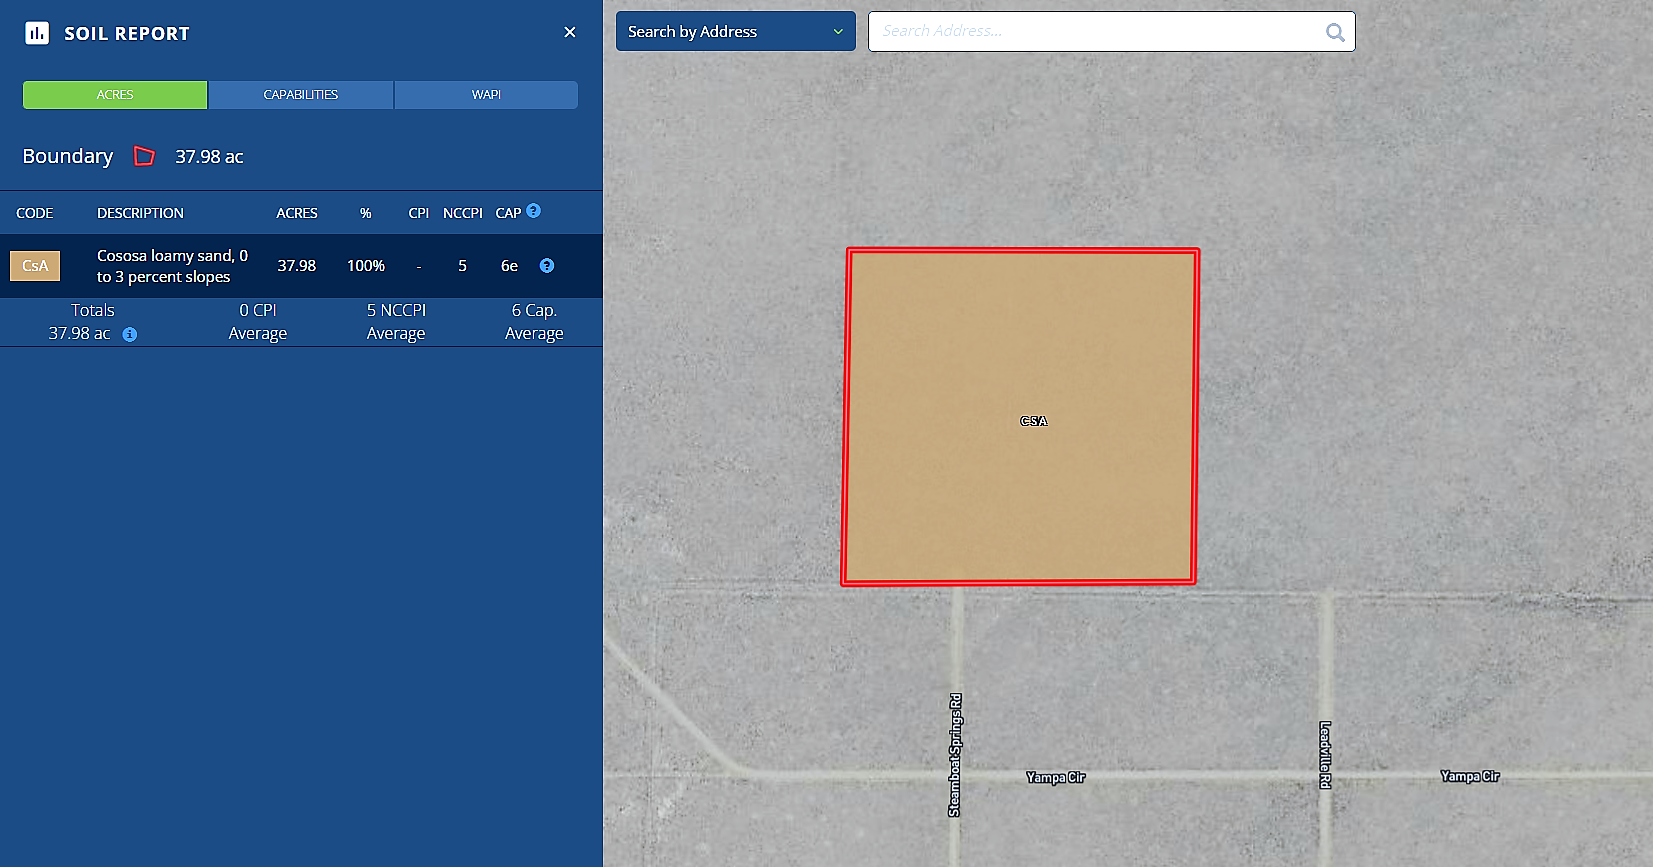The height and width of the screenshot is (867, 1653).
Task: Click the CsA soil color swatch
Action: tap(35, 266)
